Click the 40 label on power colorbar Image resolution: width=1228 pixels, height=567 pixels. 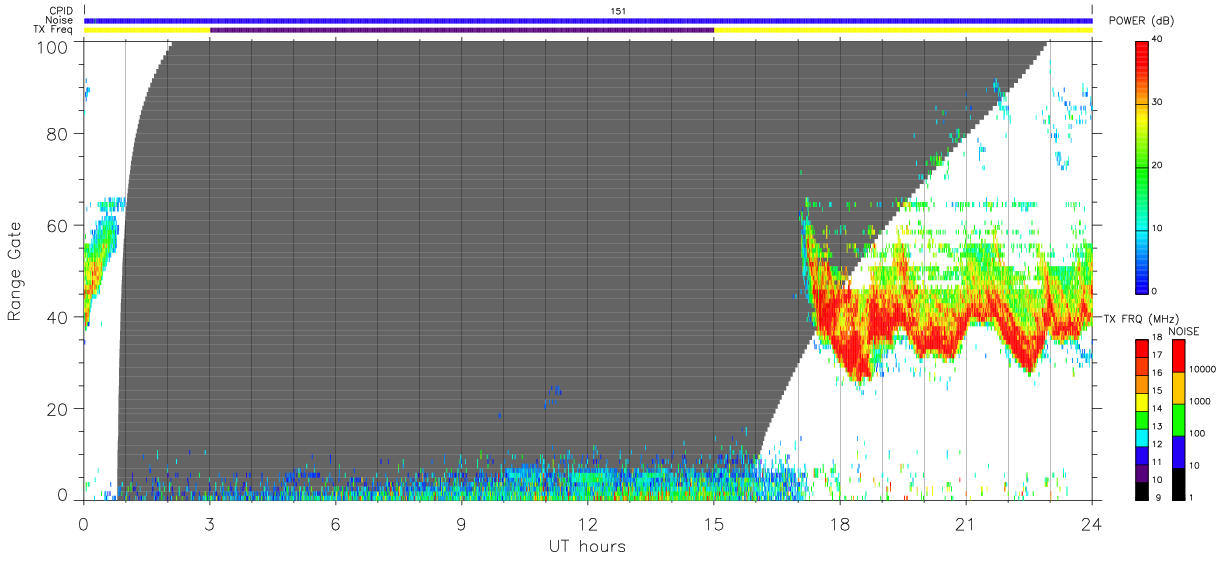pos(1159,40)
